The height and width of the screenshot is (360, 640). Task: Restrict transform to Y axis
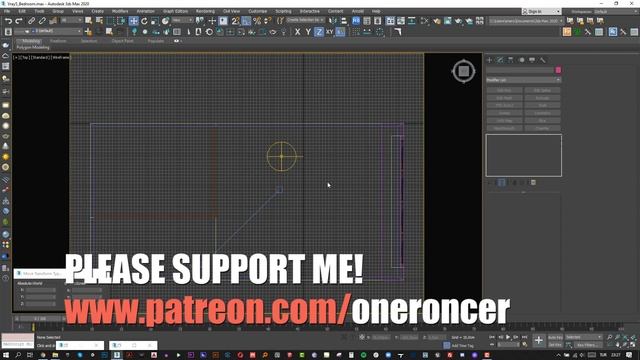tap(308, 32)
